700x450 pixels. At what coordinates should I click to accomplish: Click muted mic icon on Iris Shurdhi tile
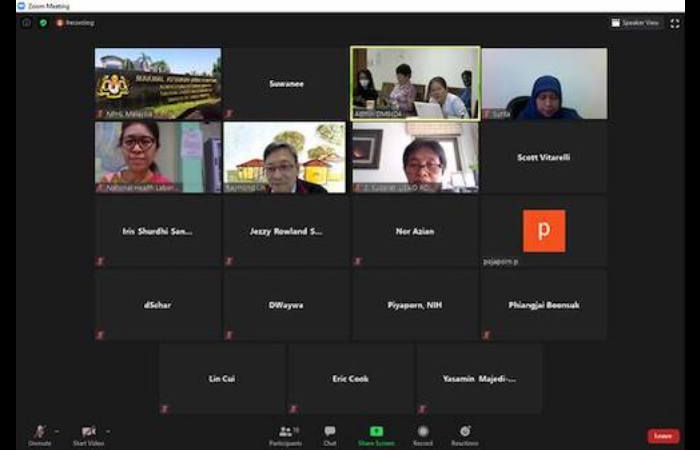(100, 262)
